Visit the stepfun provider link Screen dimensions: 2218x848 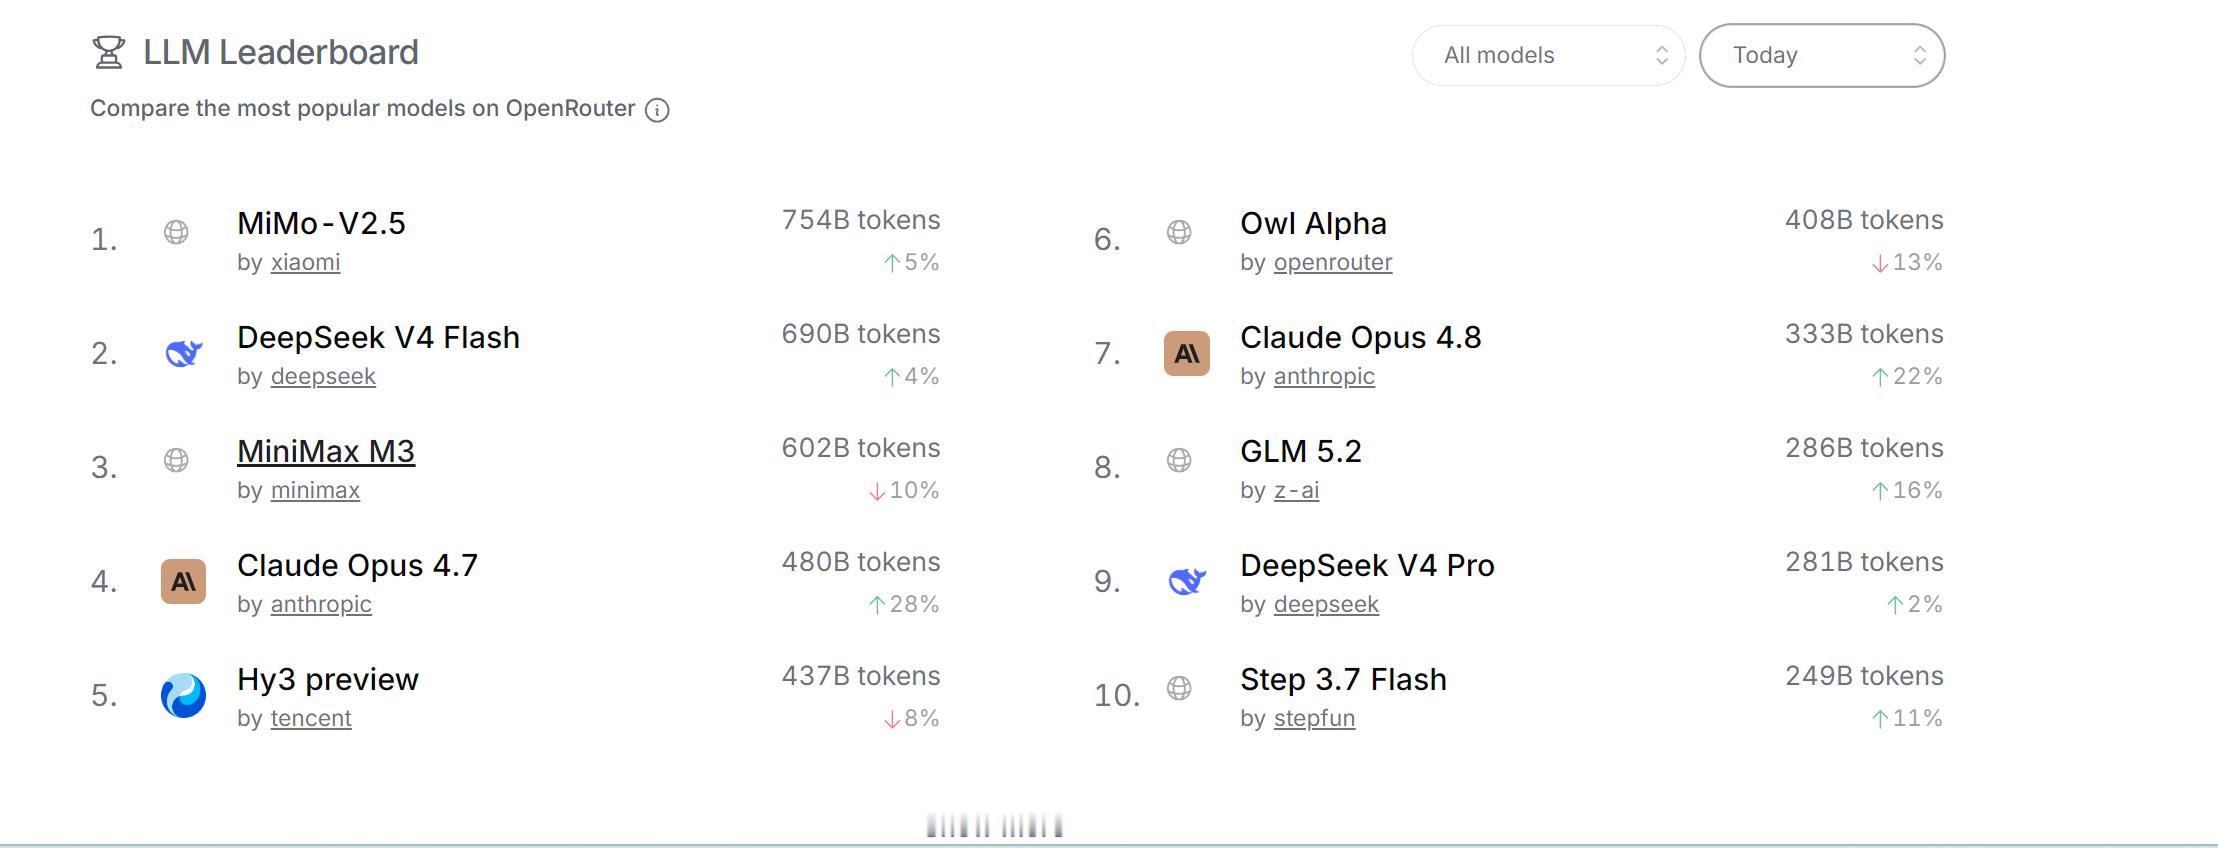pyautogui.click(x=1314, y=718)
